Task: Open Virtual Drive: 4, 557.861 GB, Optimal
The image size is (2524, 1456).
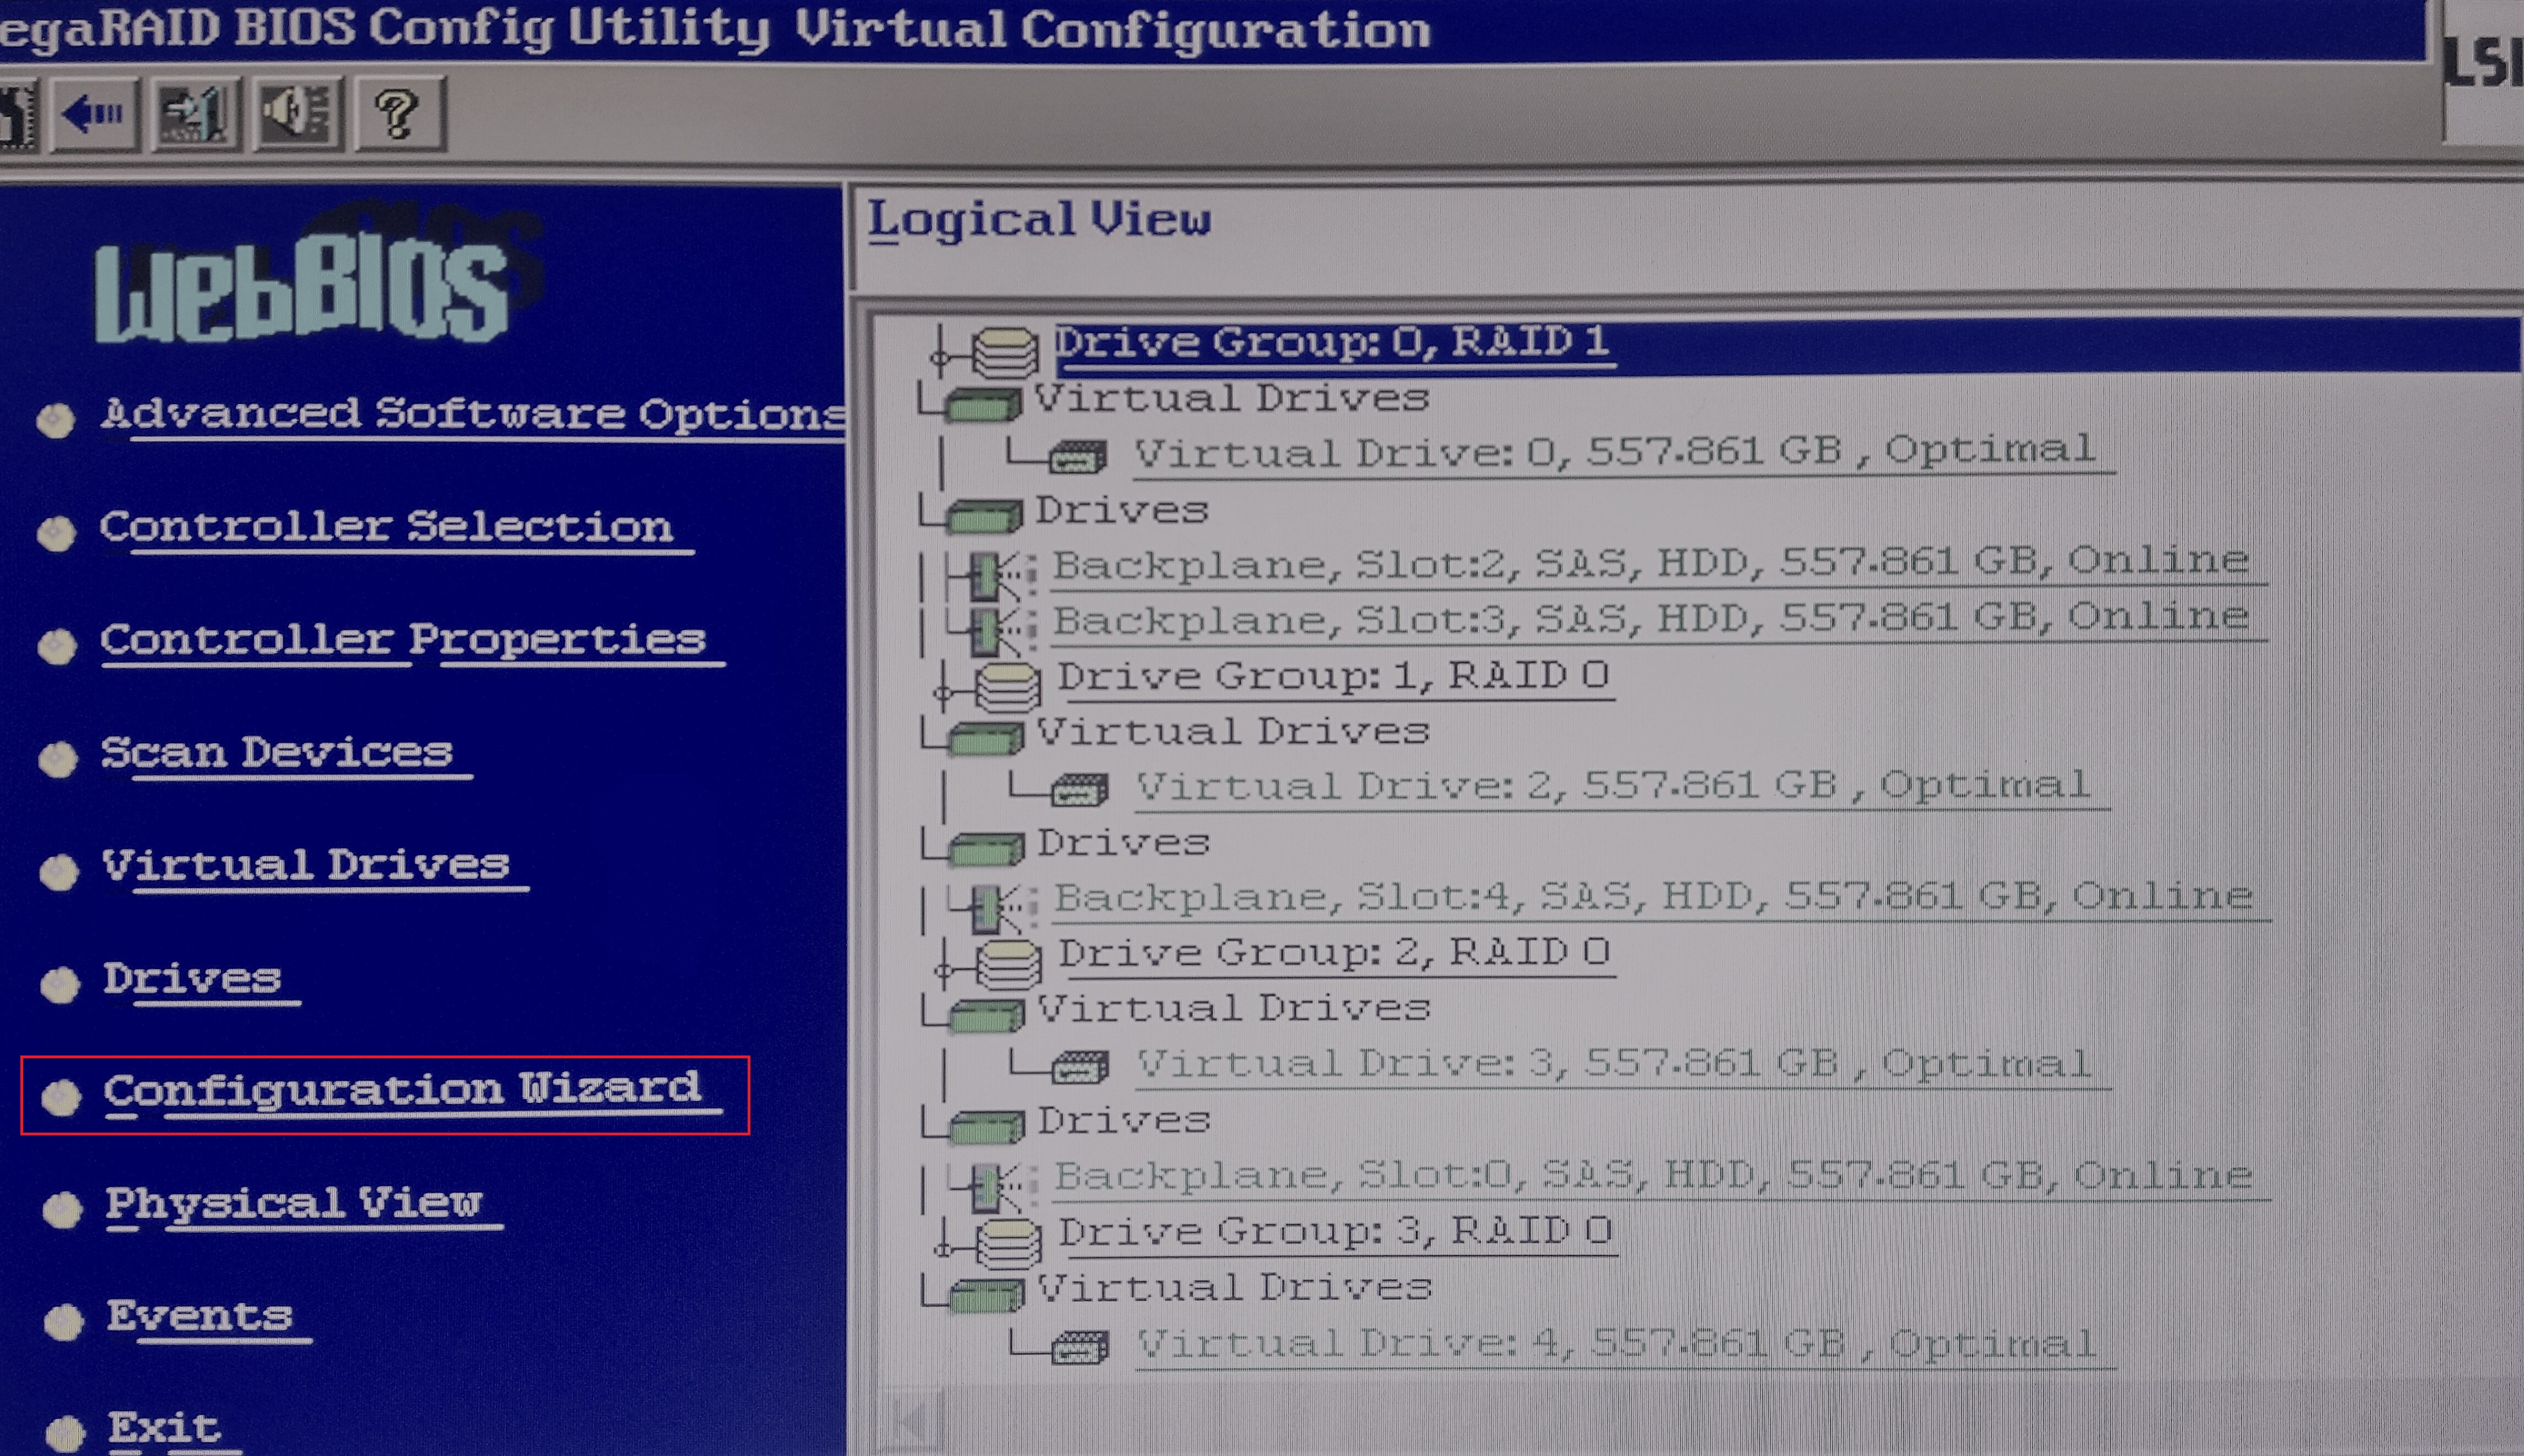Action: [1625, 1346]
